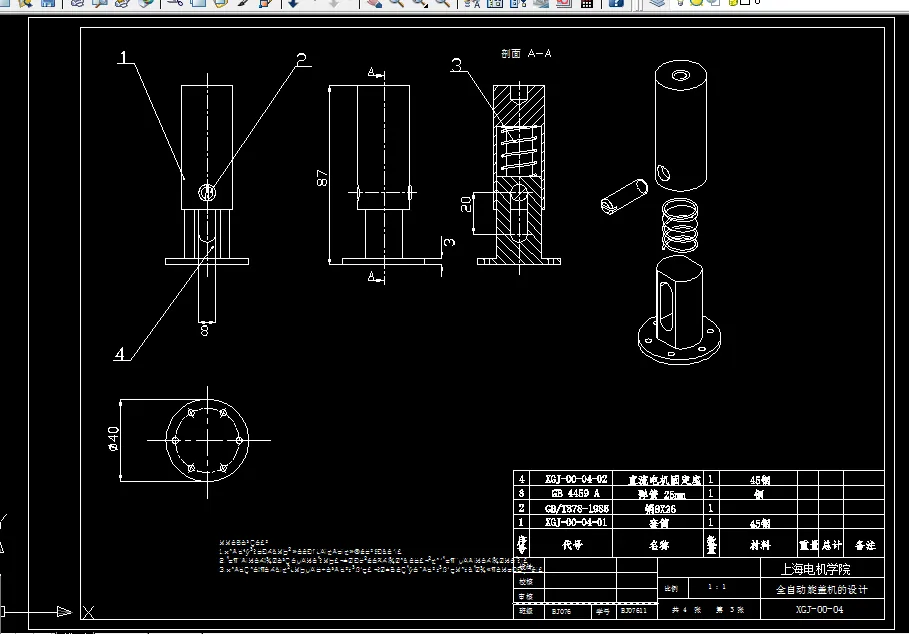Select the Ø40 diameter dimension
Screen dimensions: 909x634
pos(114,439)
